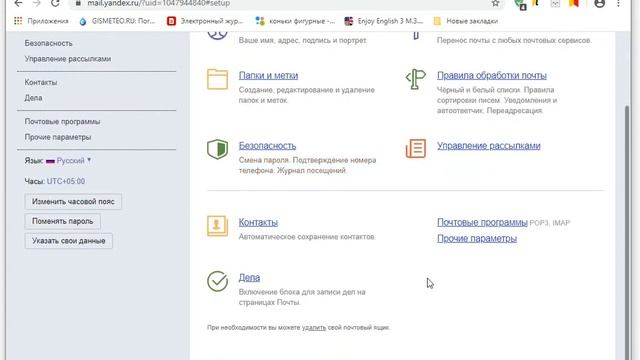This screenshot has width=640, height=360.
Task: Open the Электронный жур... bookmark
Action: point(205,21)
